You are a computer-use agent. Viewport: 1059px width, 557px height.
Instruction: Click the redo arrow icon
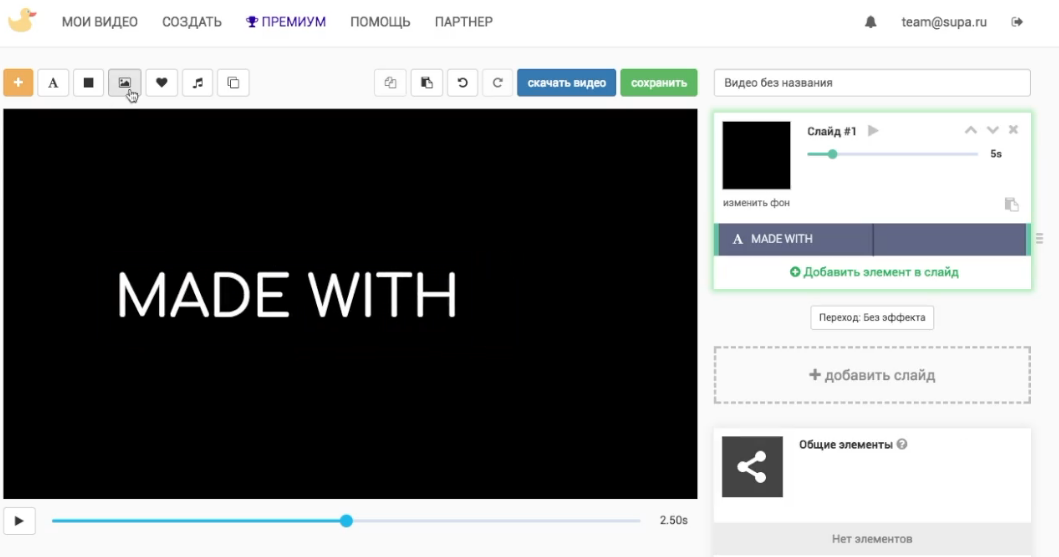click(497, 83)
